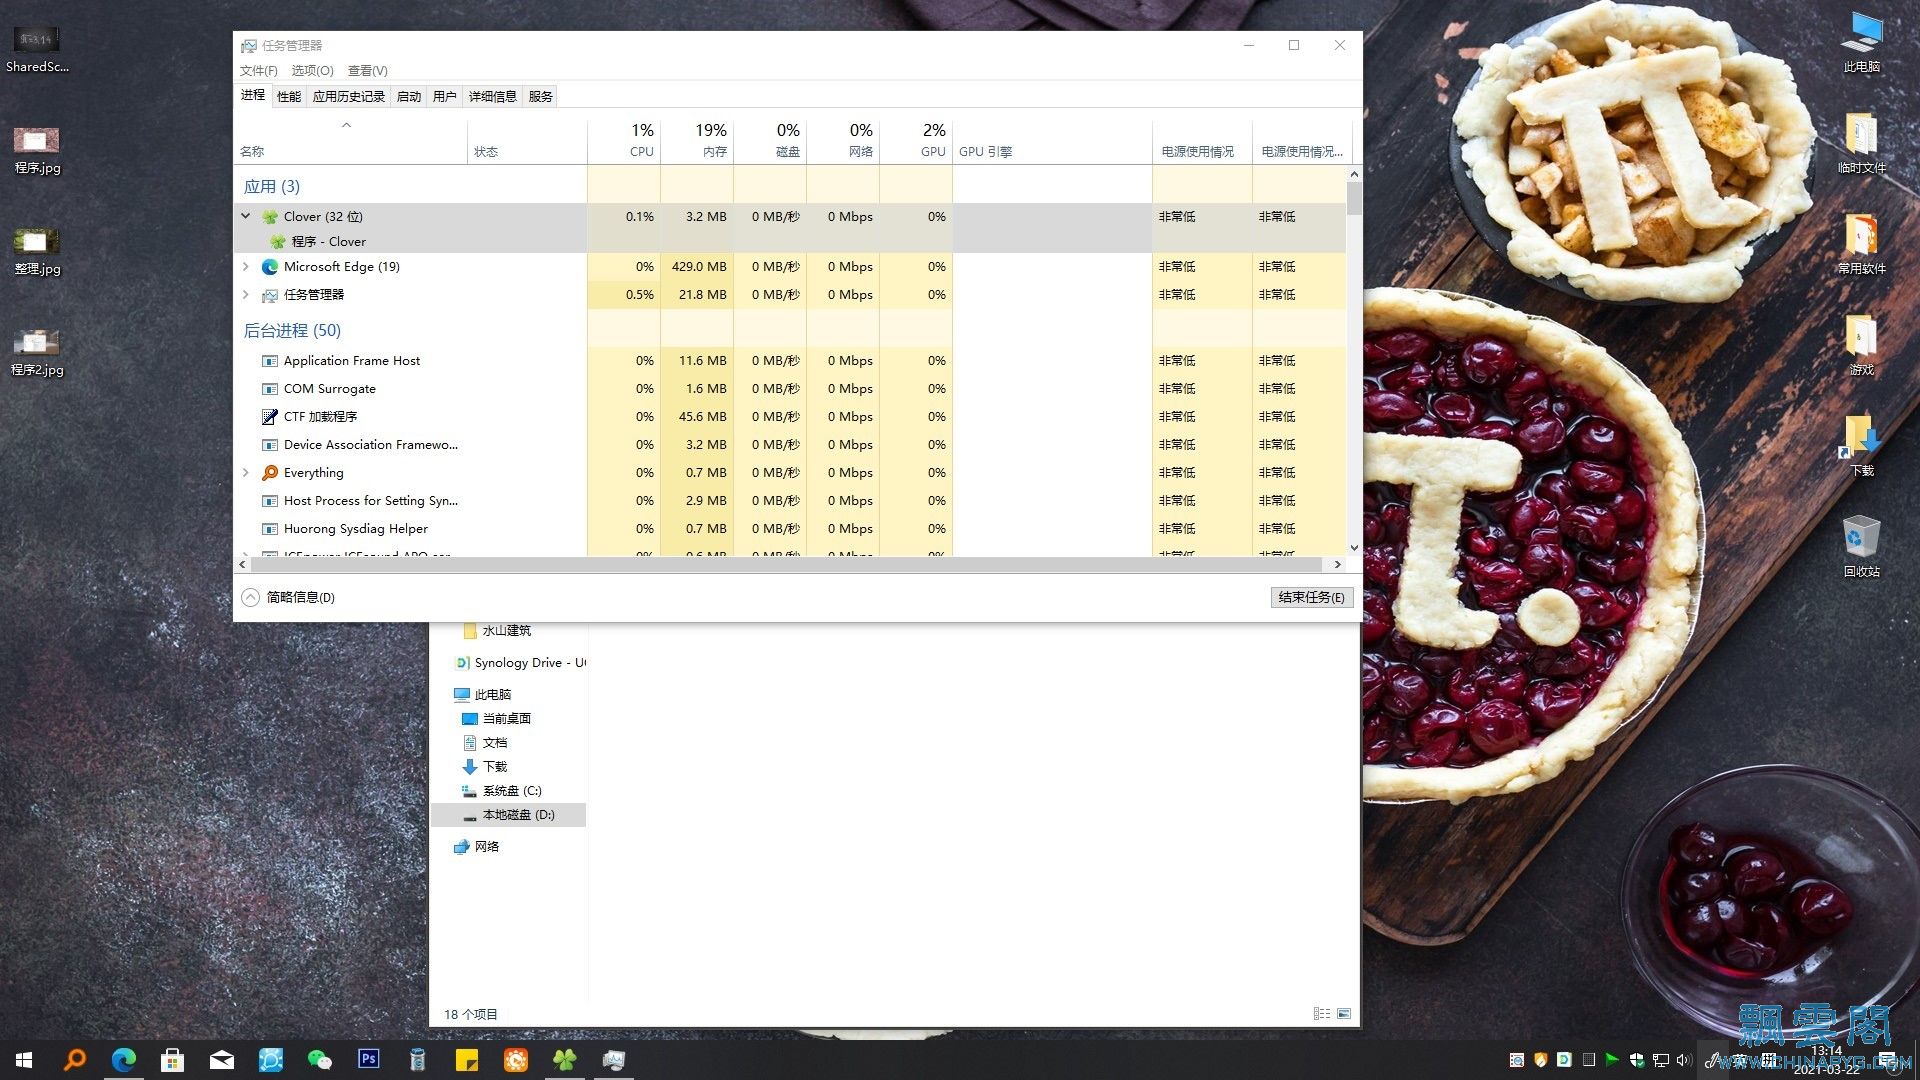The width and height of the screenshot is (1920, 1080).
Task: Click the vertical scrollbar thumb in process list
Action: [1354, 199]
